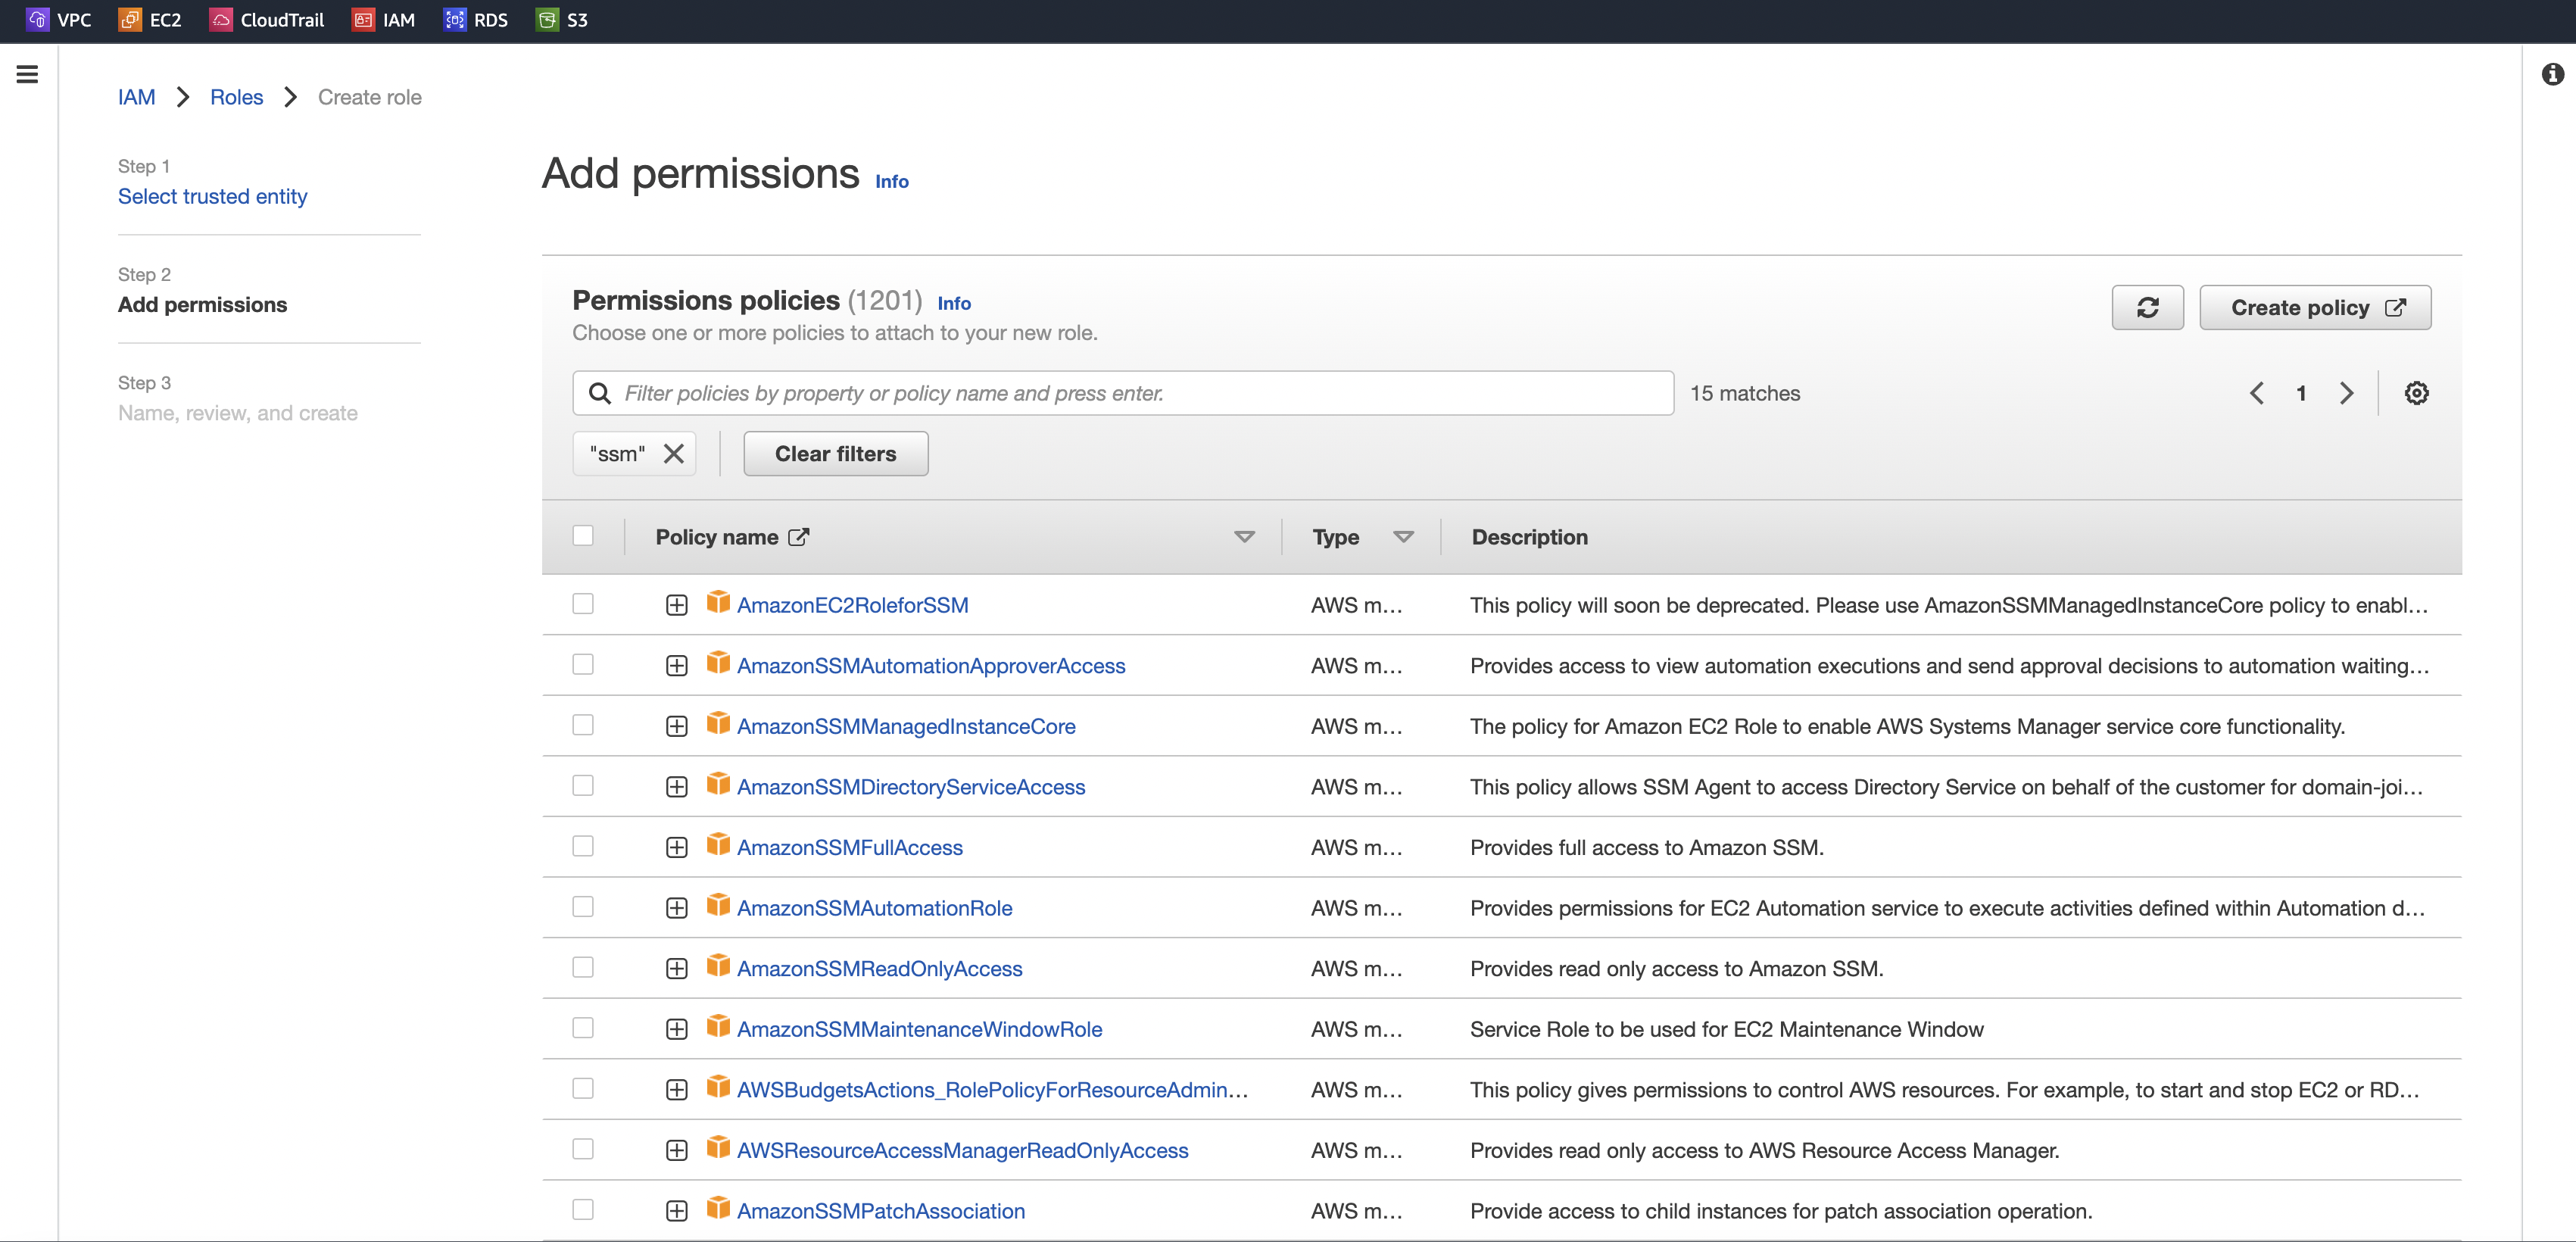Go to next page of policies arrow
Viewport: 2576px width, 1242px height.
point(2346,393)
